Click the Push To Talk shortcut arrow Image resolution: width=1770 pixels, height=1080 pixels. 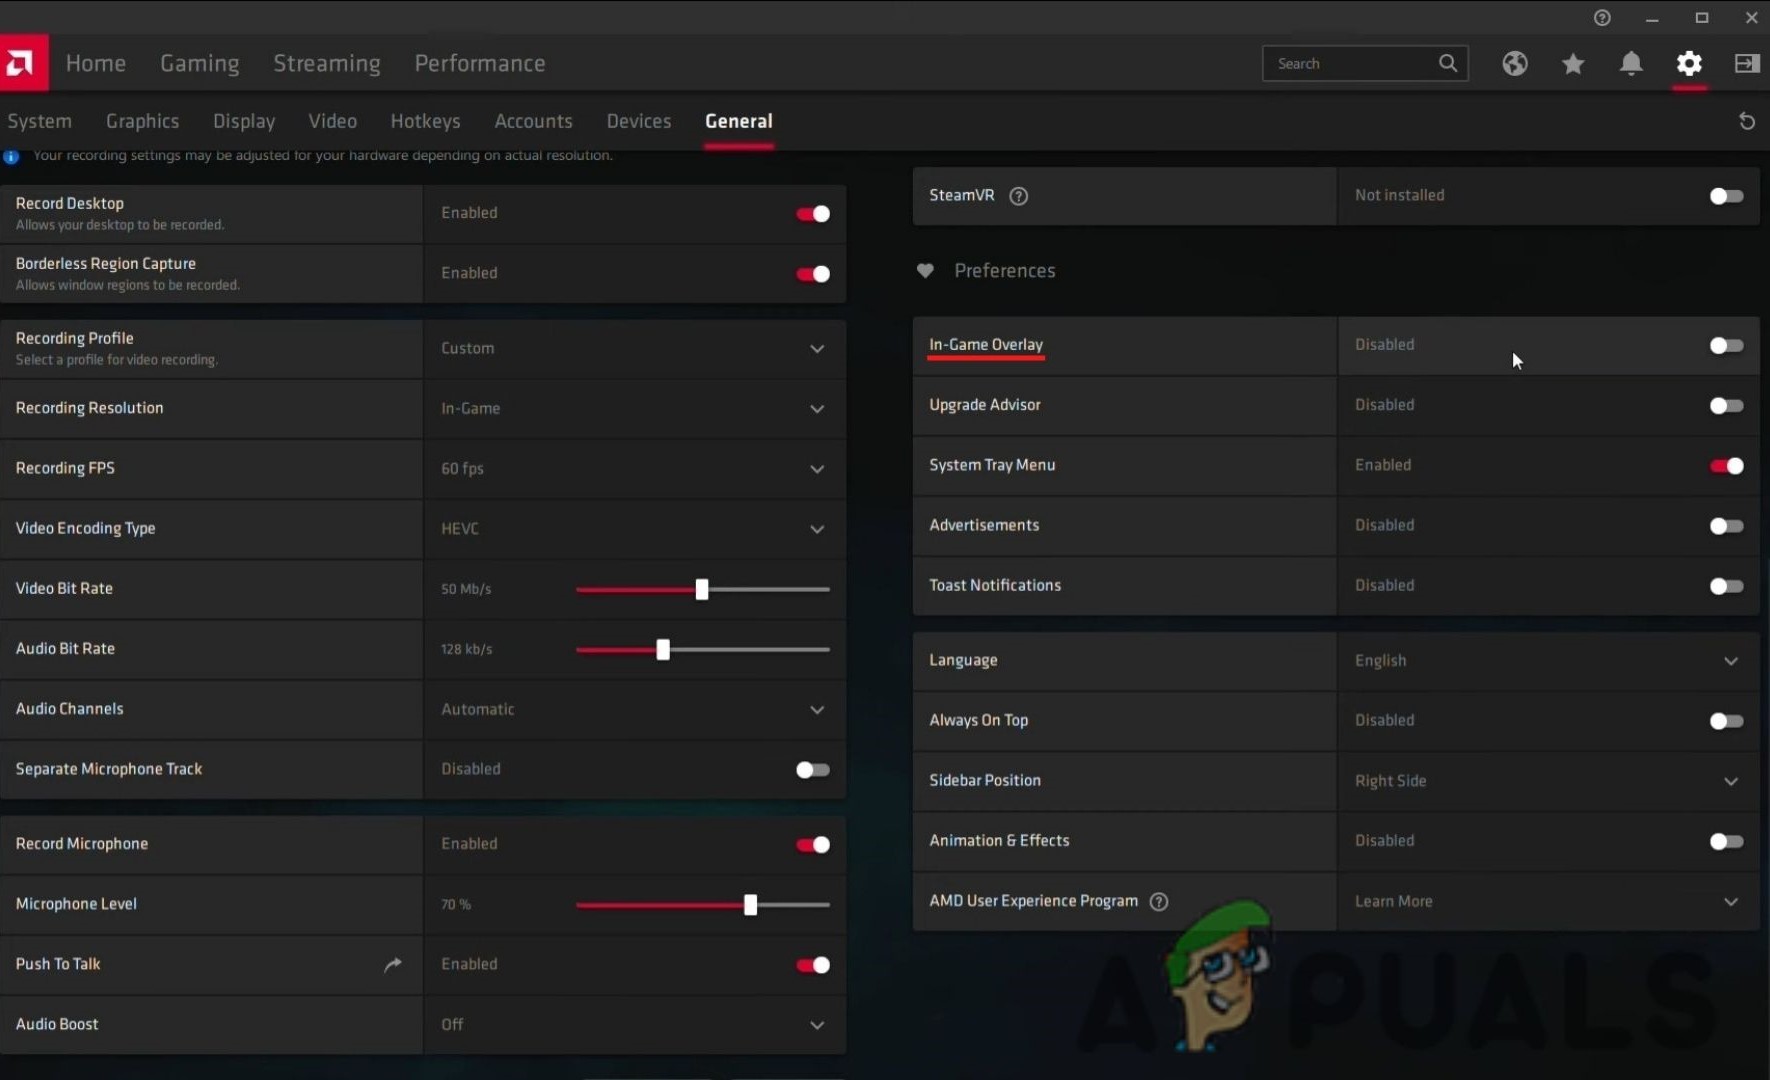point(392,964)
